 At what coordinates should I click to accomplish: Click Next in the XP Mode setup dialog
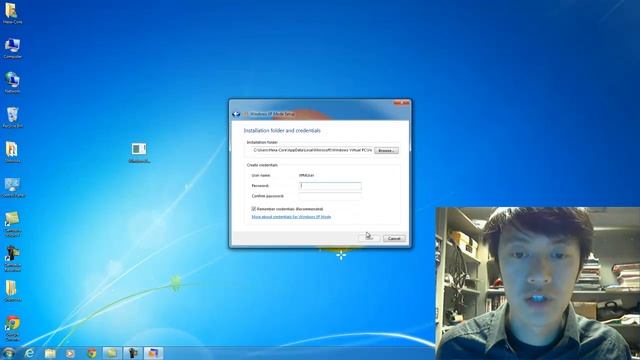tap(369, 238)
